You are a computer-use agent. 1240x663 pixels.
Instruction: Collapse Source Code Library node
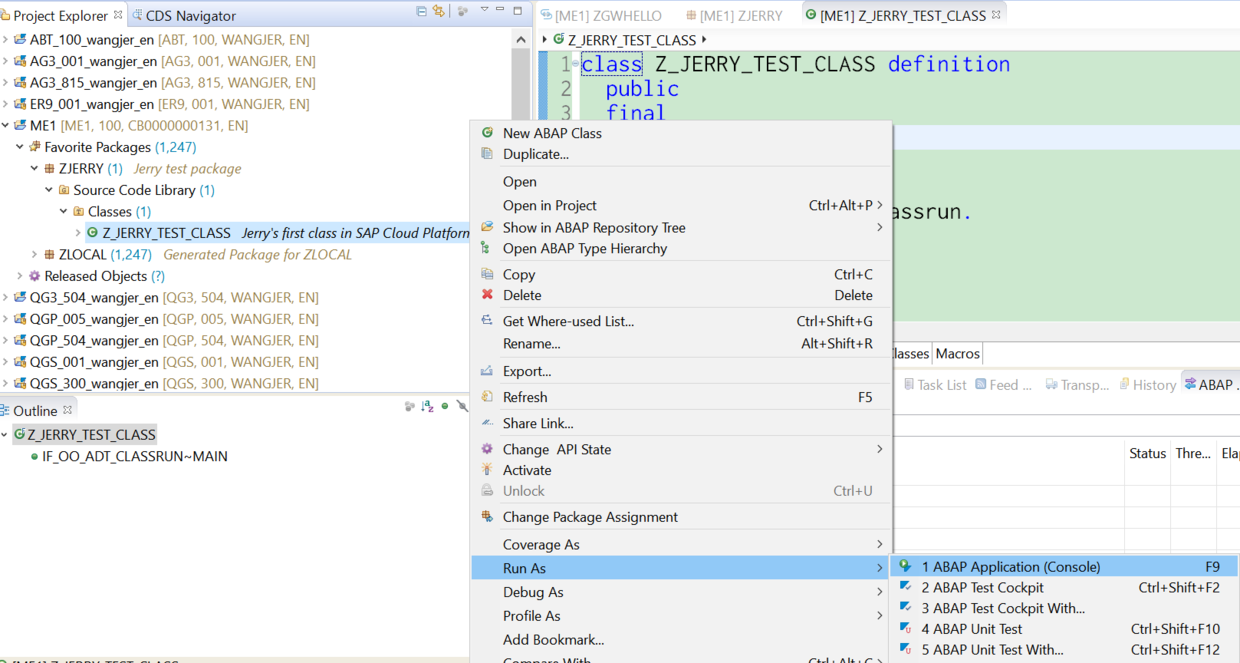point(49,190)
